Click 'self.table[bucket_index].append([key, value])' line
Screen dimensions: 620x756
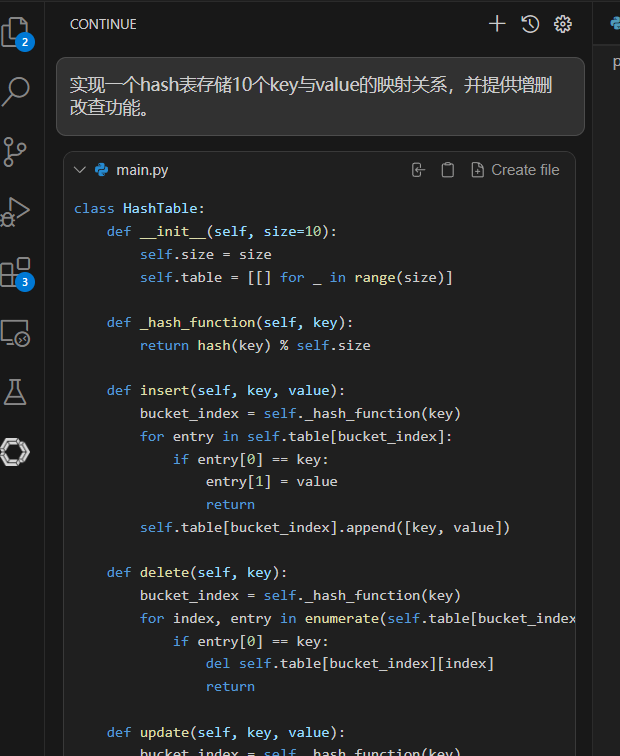pyautogui.click(x=325, y=527)
